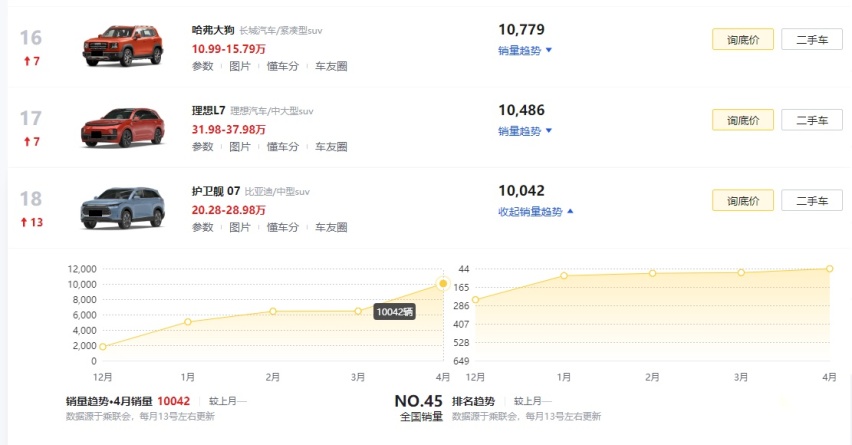Expand 销量趋势 for 哈弗大狗

(x=525, y=51)
